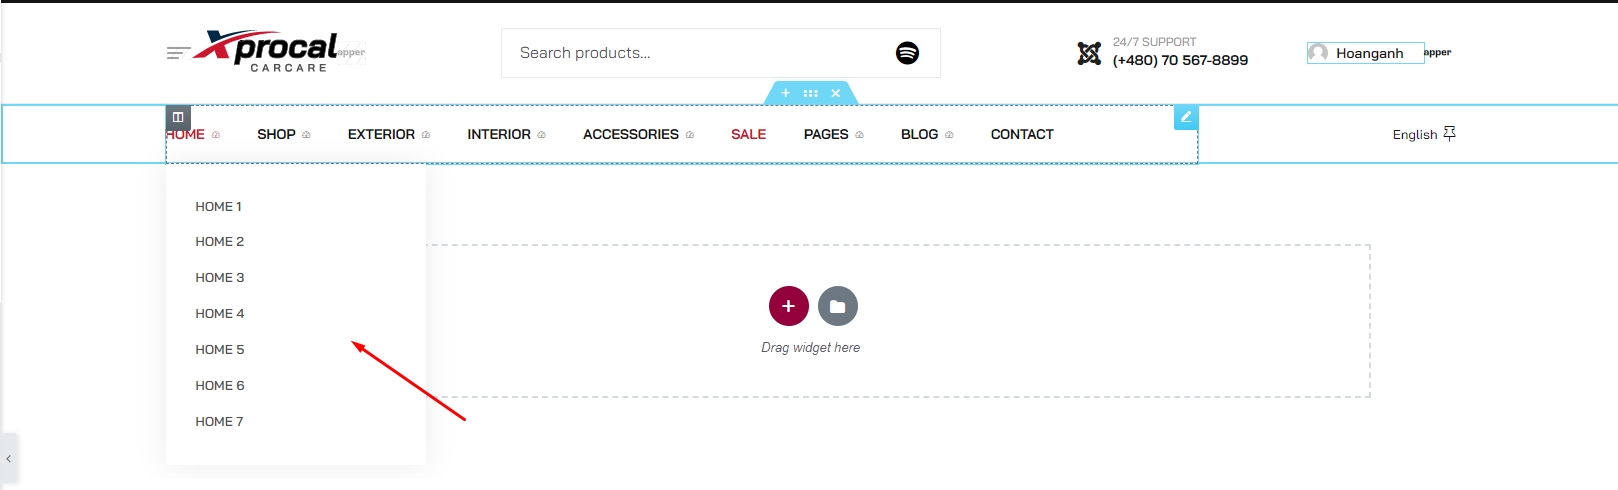
Task: Open the English language switcher
Action: point(1423,134)
